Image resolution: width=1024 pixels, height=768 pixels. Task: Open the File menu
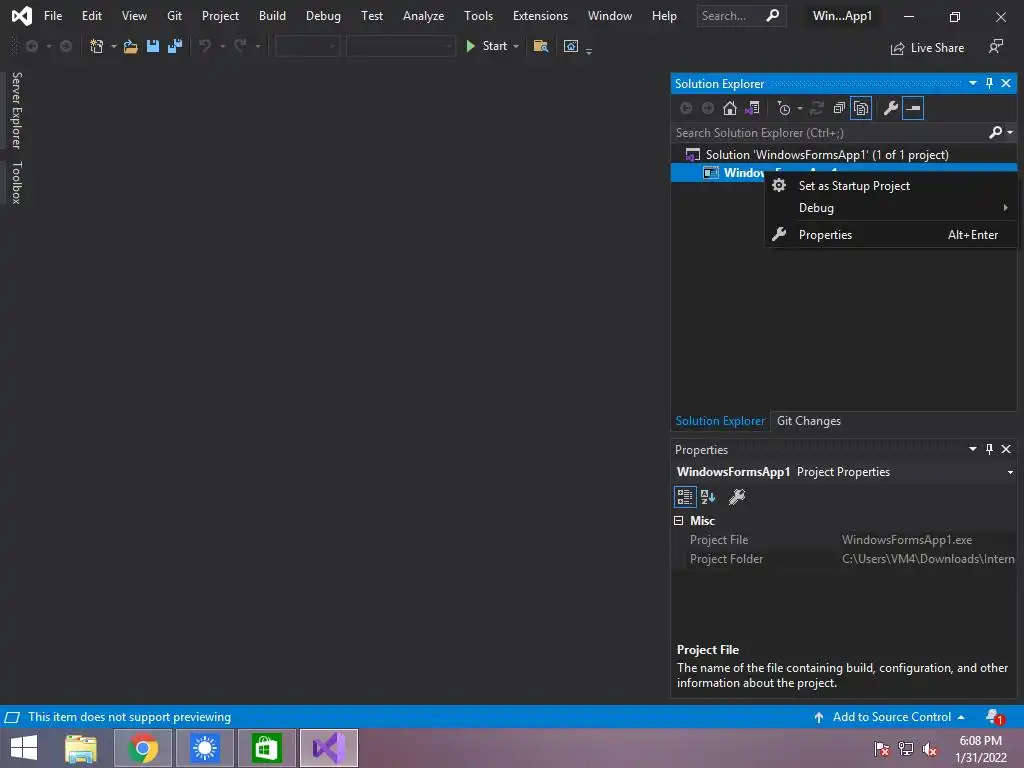click(53, 16)
